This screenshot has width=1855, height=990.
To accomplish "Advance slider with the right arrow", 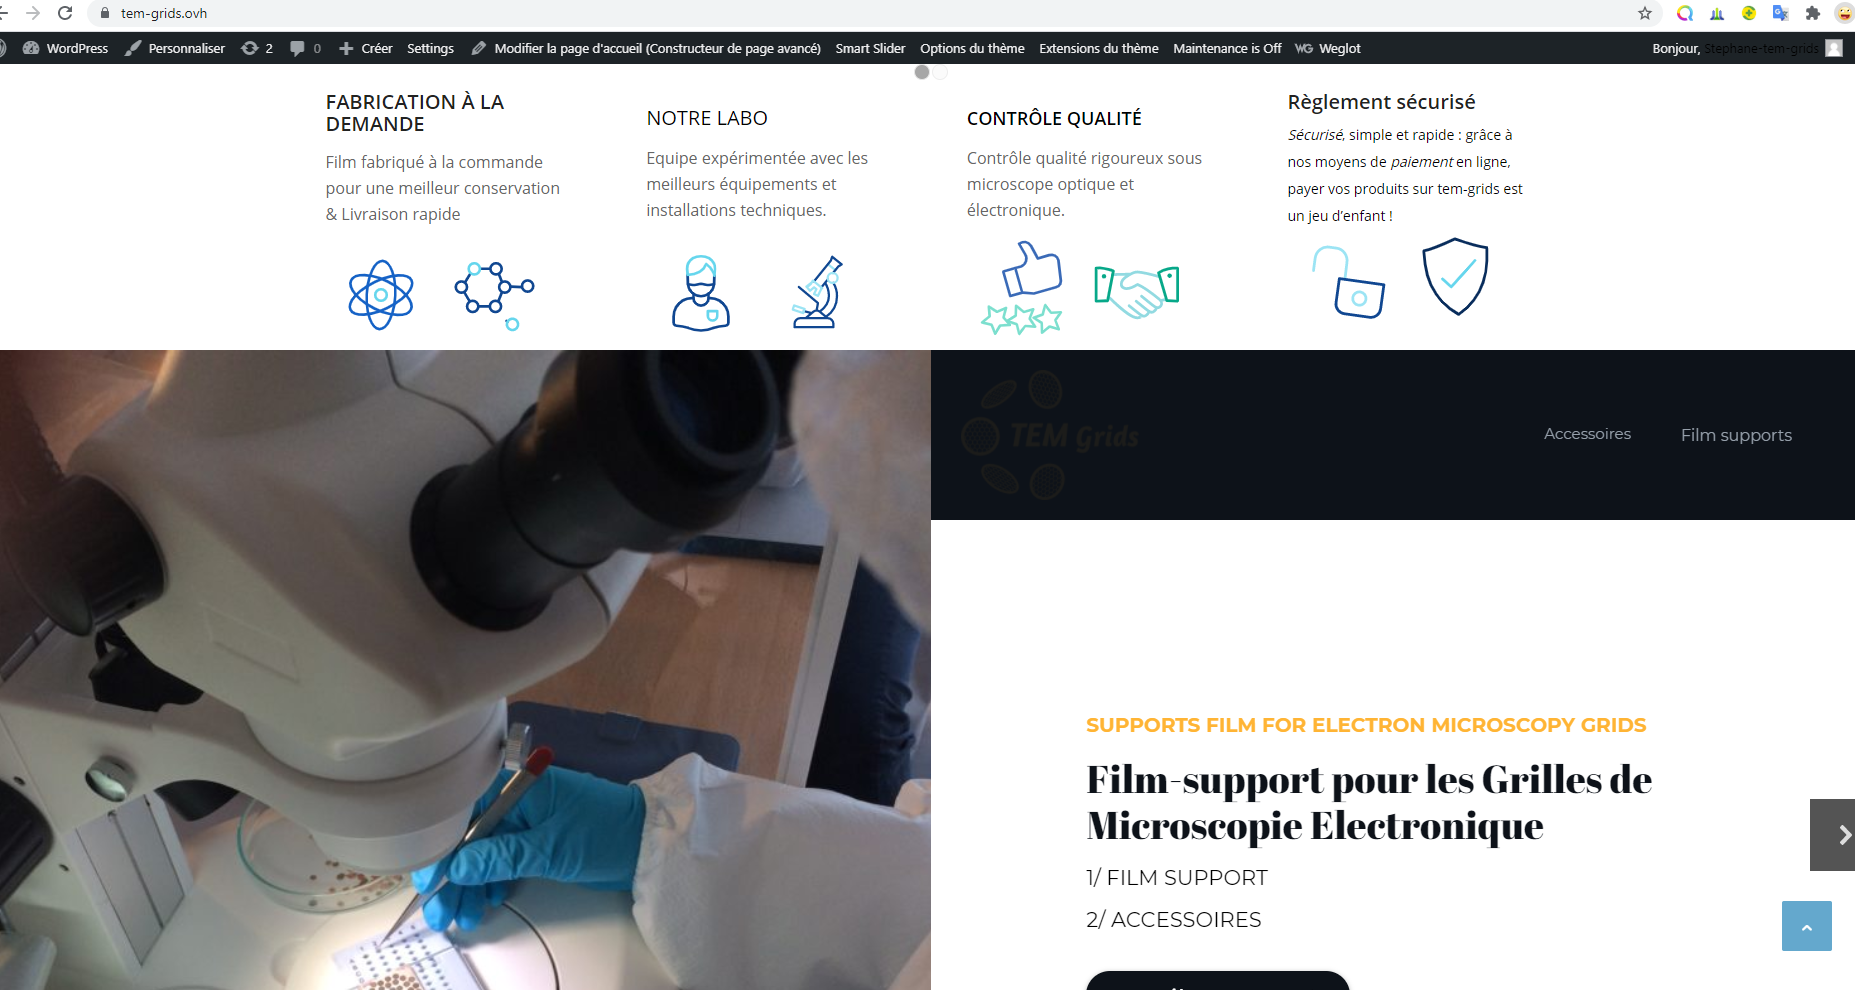I will [x=1834, y=835].
